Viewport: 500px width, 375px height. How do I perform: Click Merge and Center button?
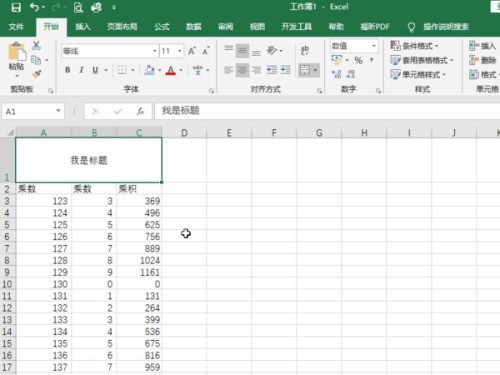[x=305, y=70]
